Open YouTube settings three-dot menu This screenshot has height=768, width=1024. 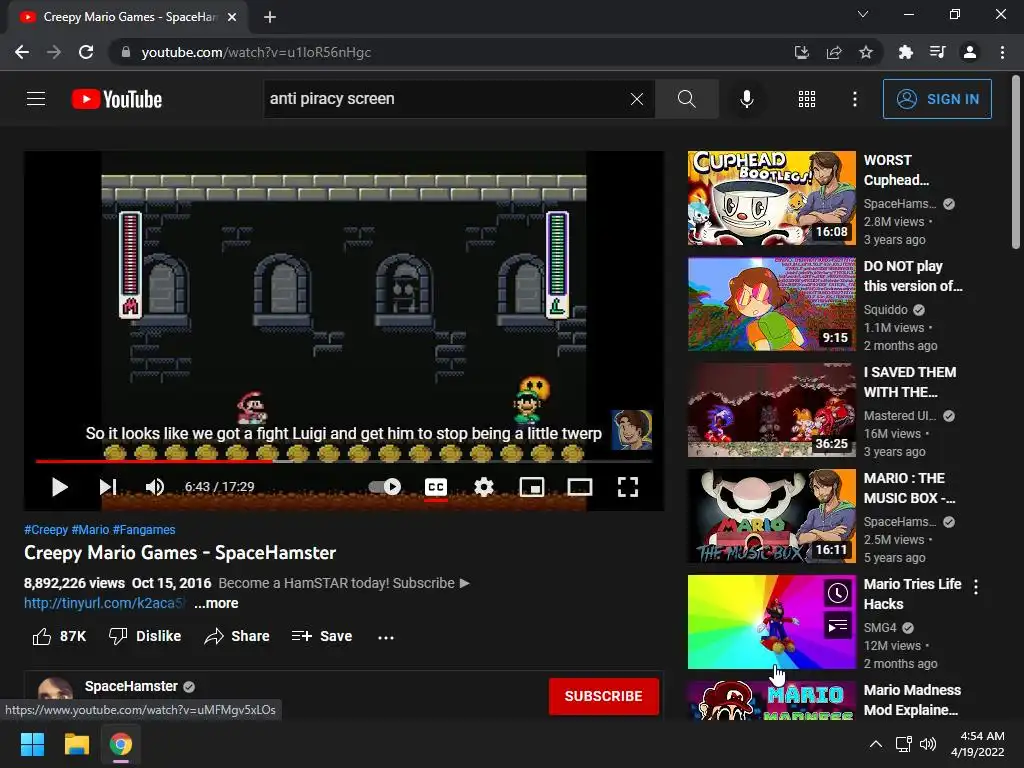coord(855,99)
